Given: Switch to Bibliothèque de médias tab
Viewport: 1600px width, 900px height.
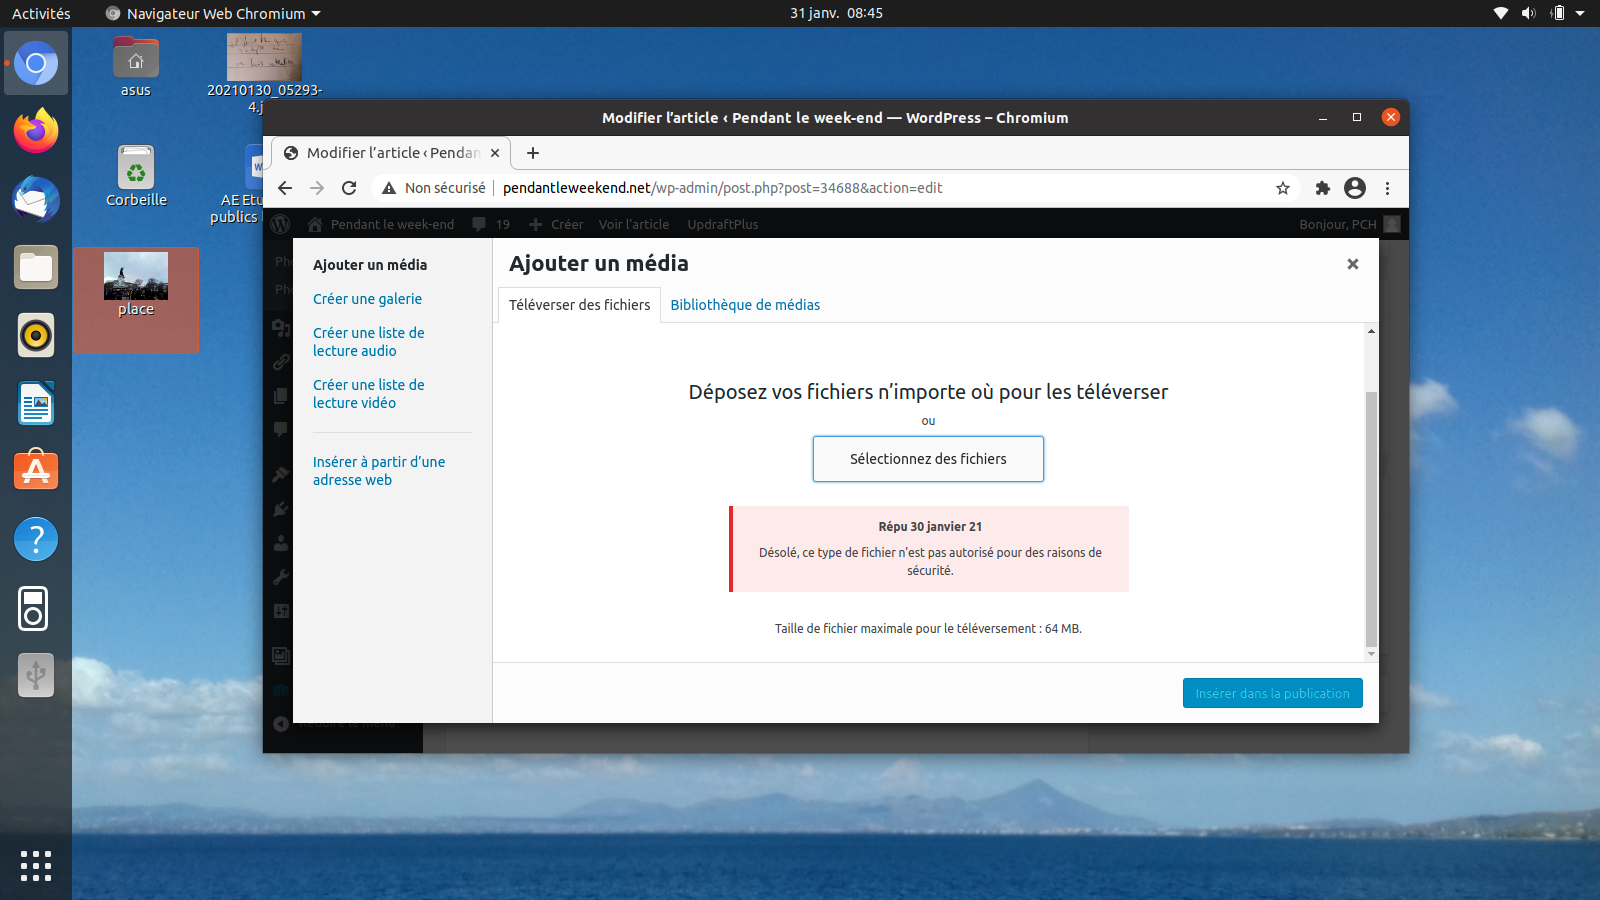Looking at the screenshot, I should pyautogui.click(x=745, y=305).
